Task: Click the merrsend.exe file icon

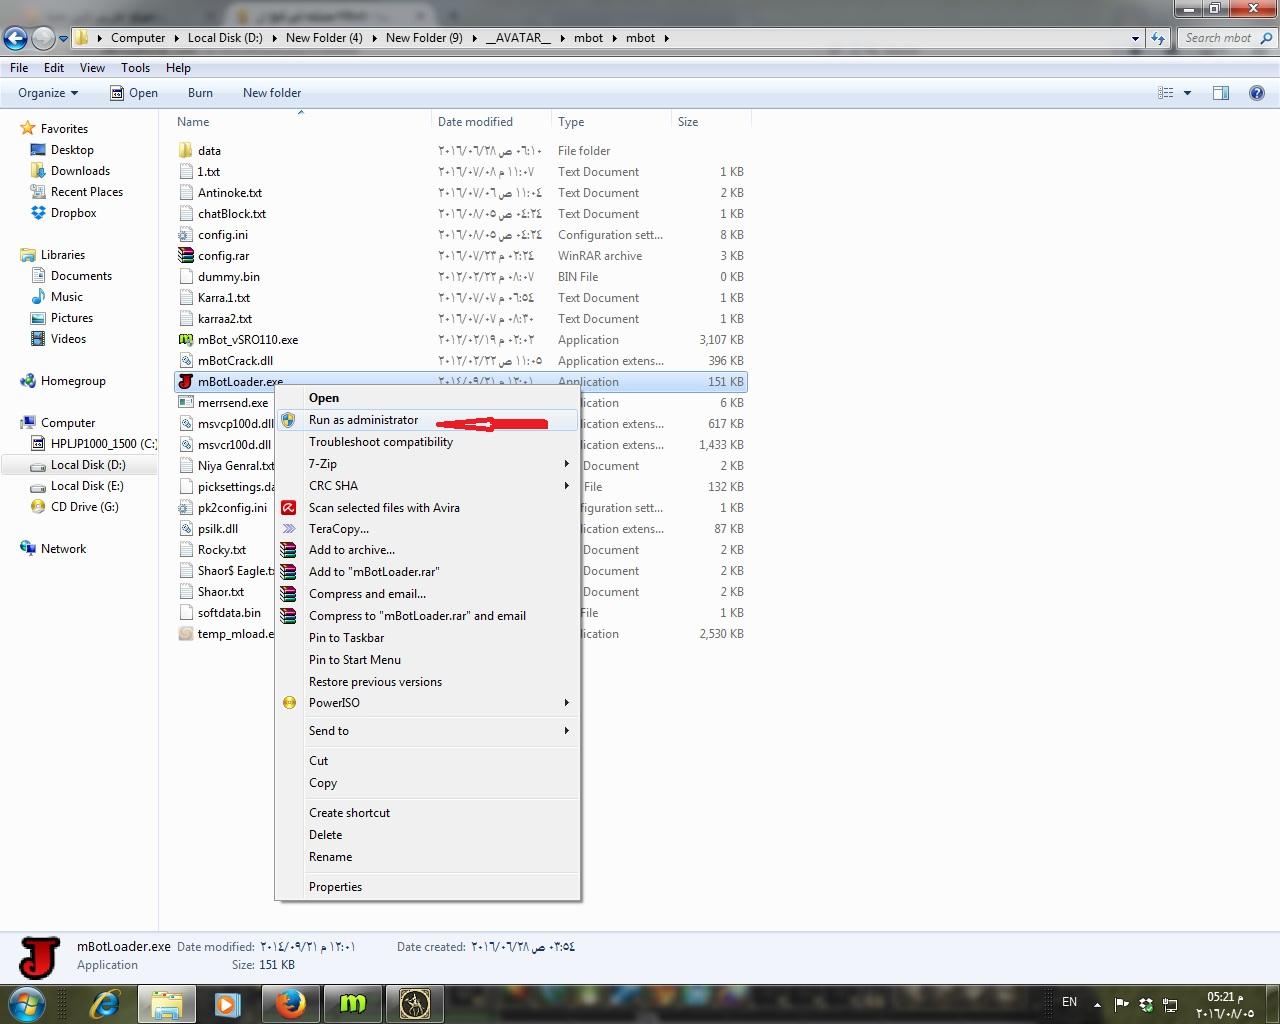Action: 185,402
